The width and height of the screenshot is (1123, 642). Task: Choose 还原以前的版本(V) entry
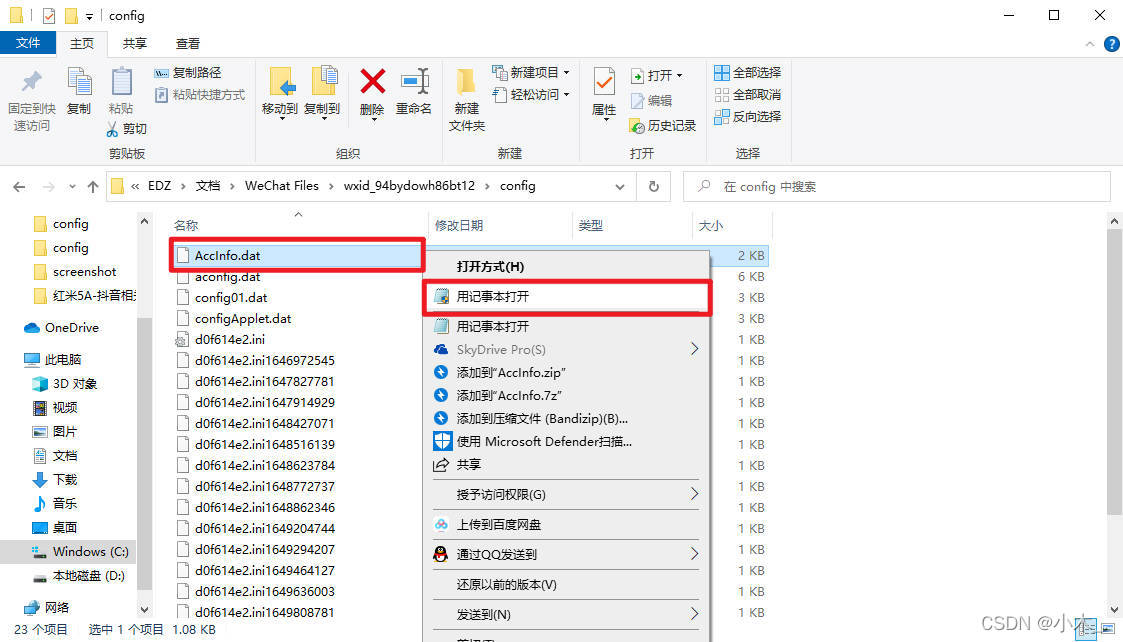pos(566,585)
